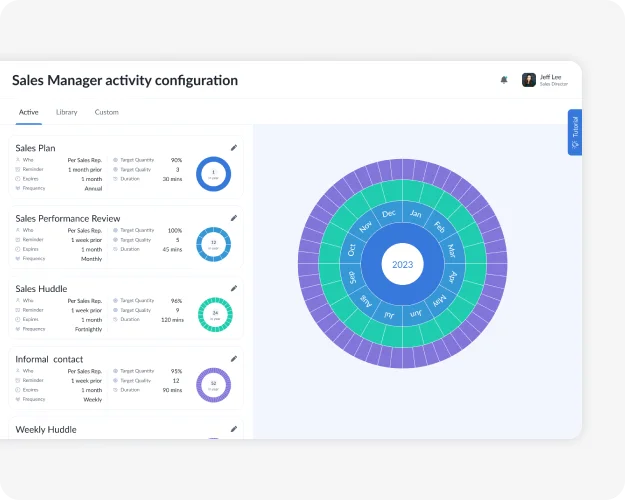Open the Library tab
Viewport: 625px width, 500px height.
(x=66, y=112)
